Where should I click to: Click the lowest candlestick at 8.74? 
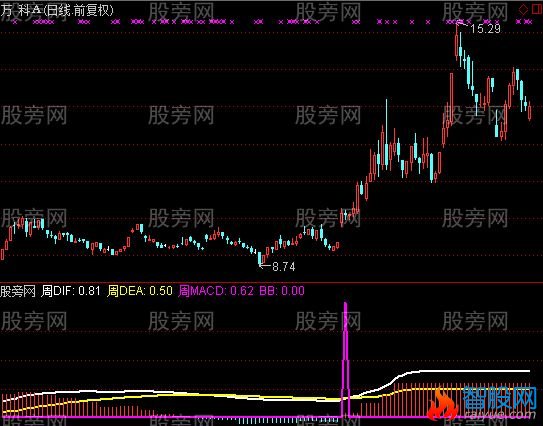click(x=260, y=259)
